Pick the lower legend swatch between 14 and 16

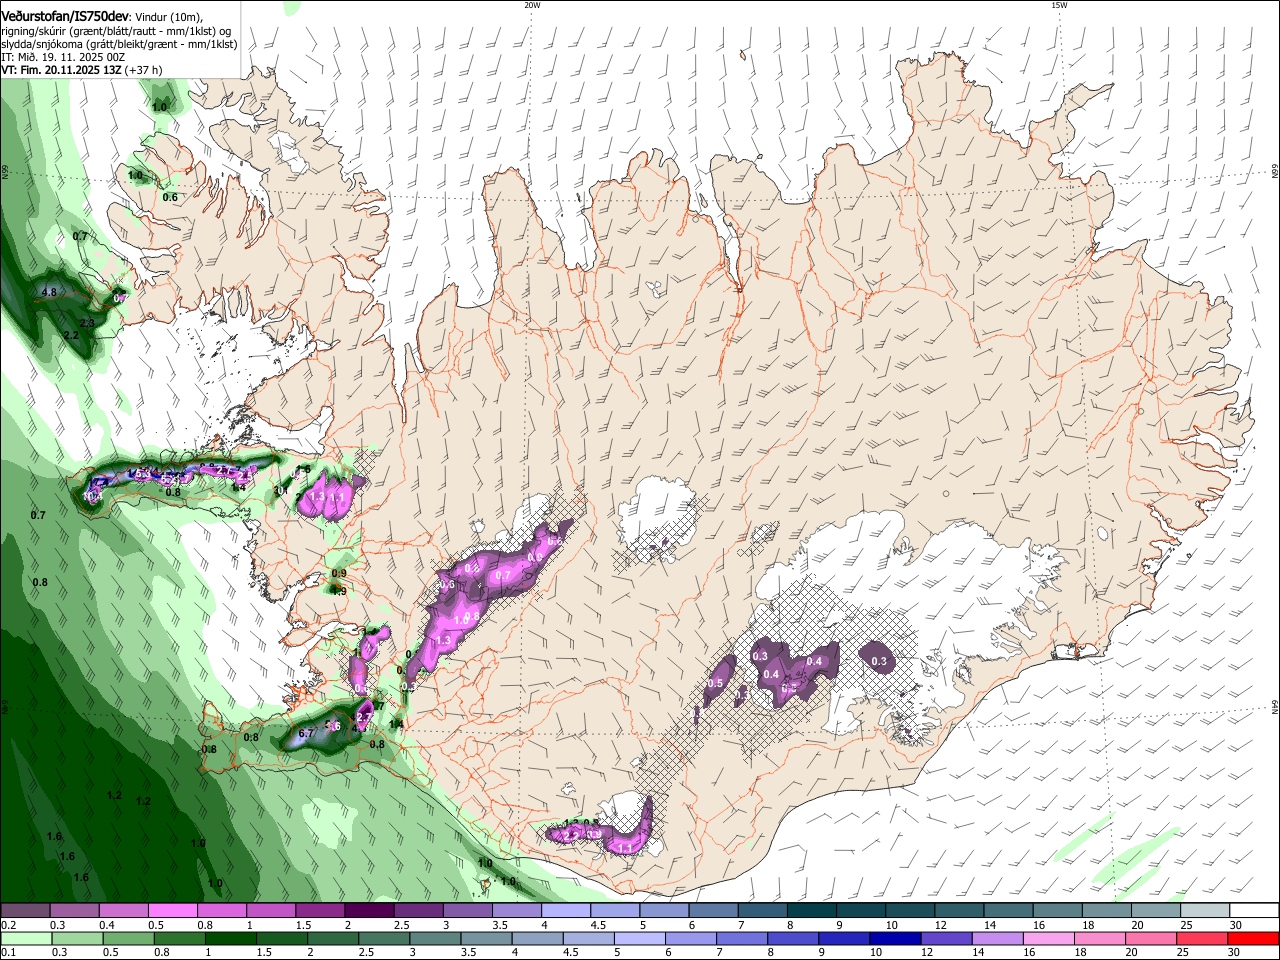(998, 939)
